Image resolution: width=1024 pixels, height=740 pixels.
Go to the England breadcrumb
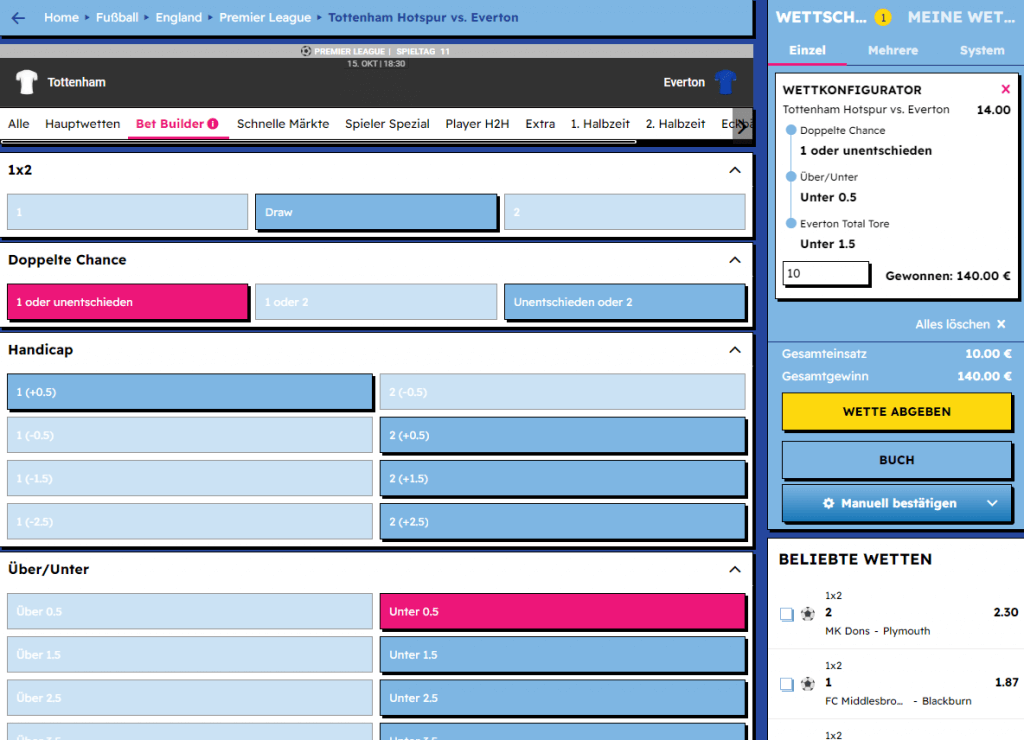coord(178,18)
